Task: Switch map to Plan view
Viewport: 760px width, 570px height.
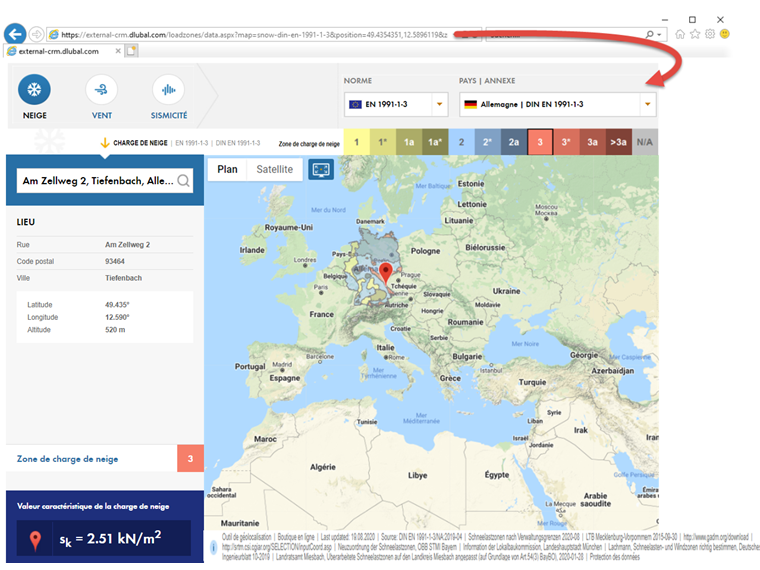Action: tap(227, 169)
